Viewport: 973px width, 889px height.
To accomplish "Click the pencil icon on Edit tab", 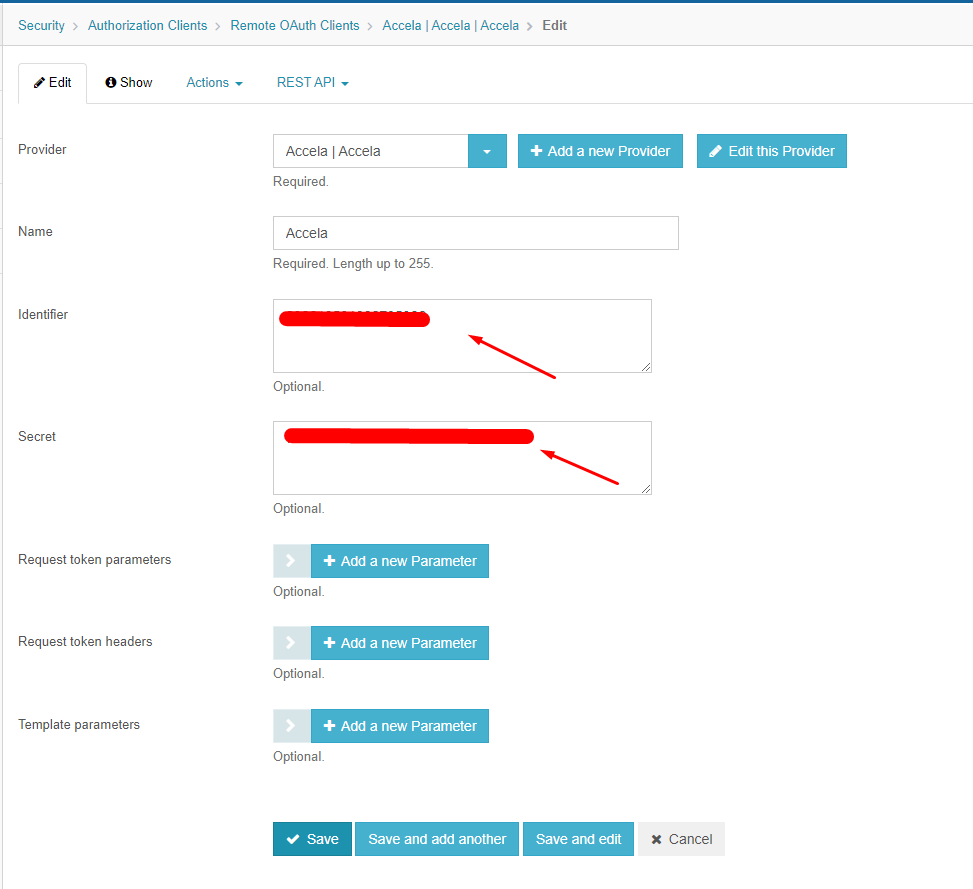I will coord(39,83).
